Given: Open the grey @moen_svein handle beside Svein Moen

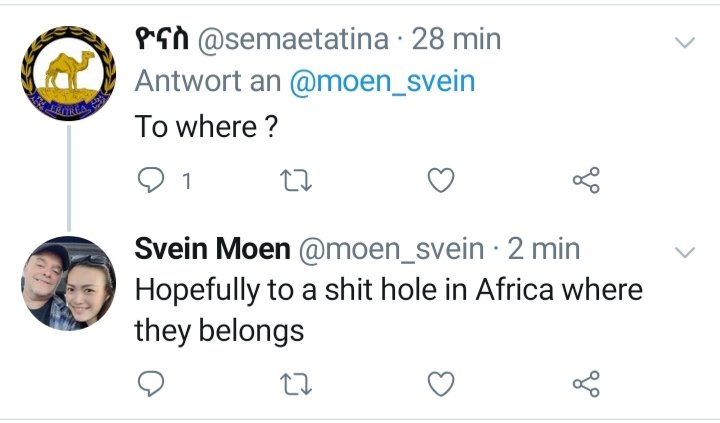Looking at the screenshot, I should (383, 250).
